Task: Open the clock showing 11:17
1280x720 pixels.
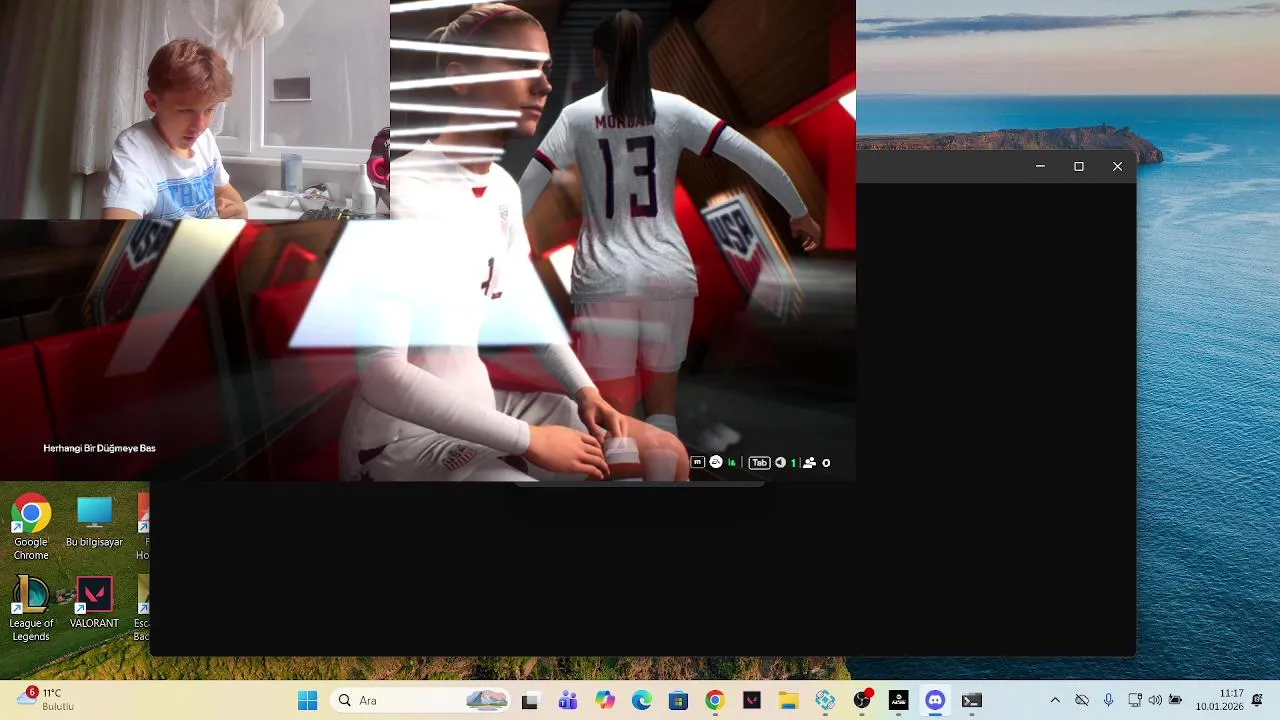Action: tap(1218, 700)
